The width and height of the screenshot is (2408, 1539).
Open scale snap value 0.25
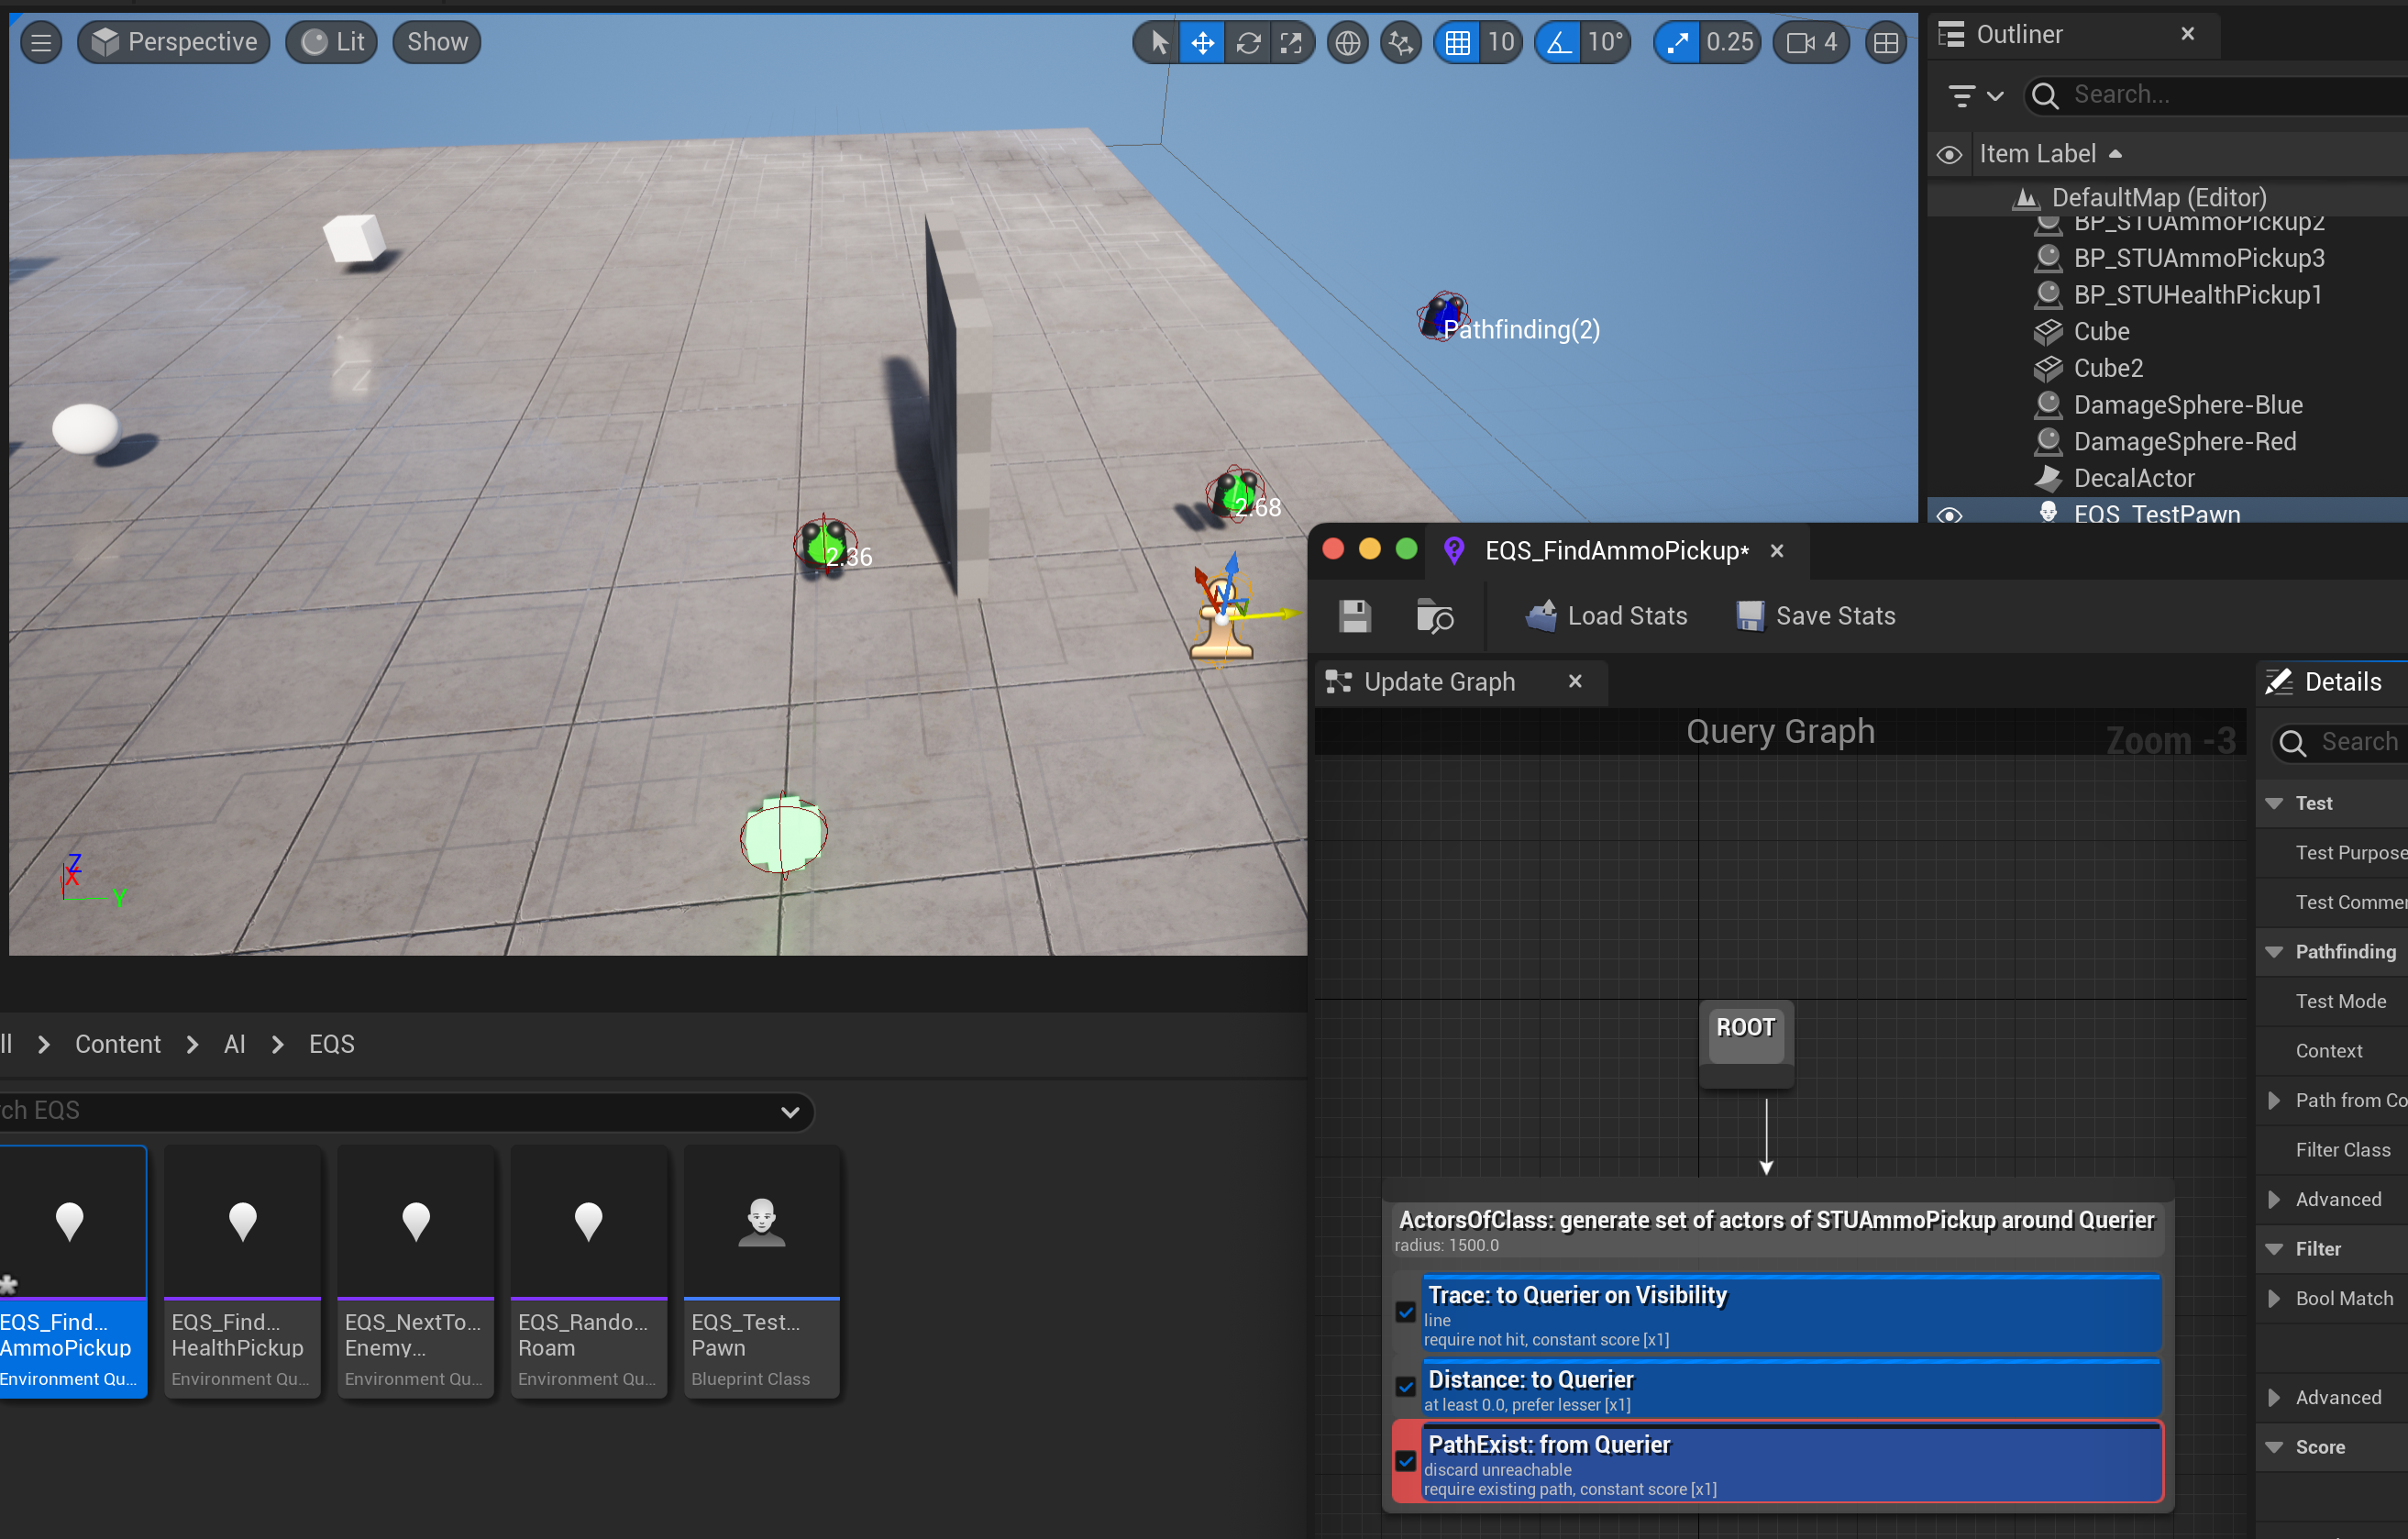1730,42
